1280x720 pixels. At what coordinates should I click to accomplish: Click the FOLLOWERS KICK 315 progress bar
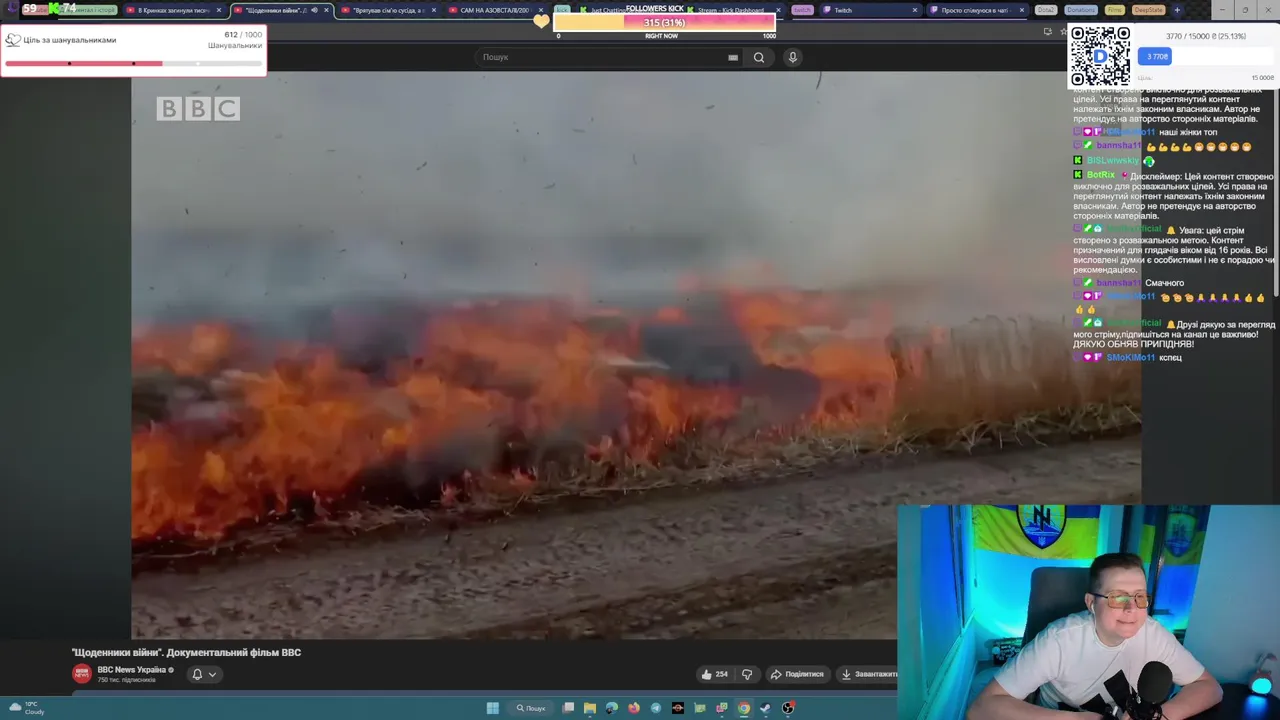point(665,22)
